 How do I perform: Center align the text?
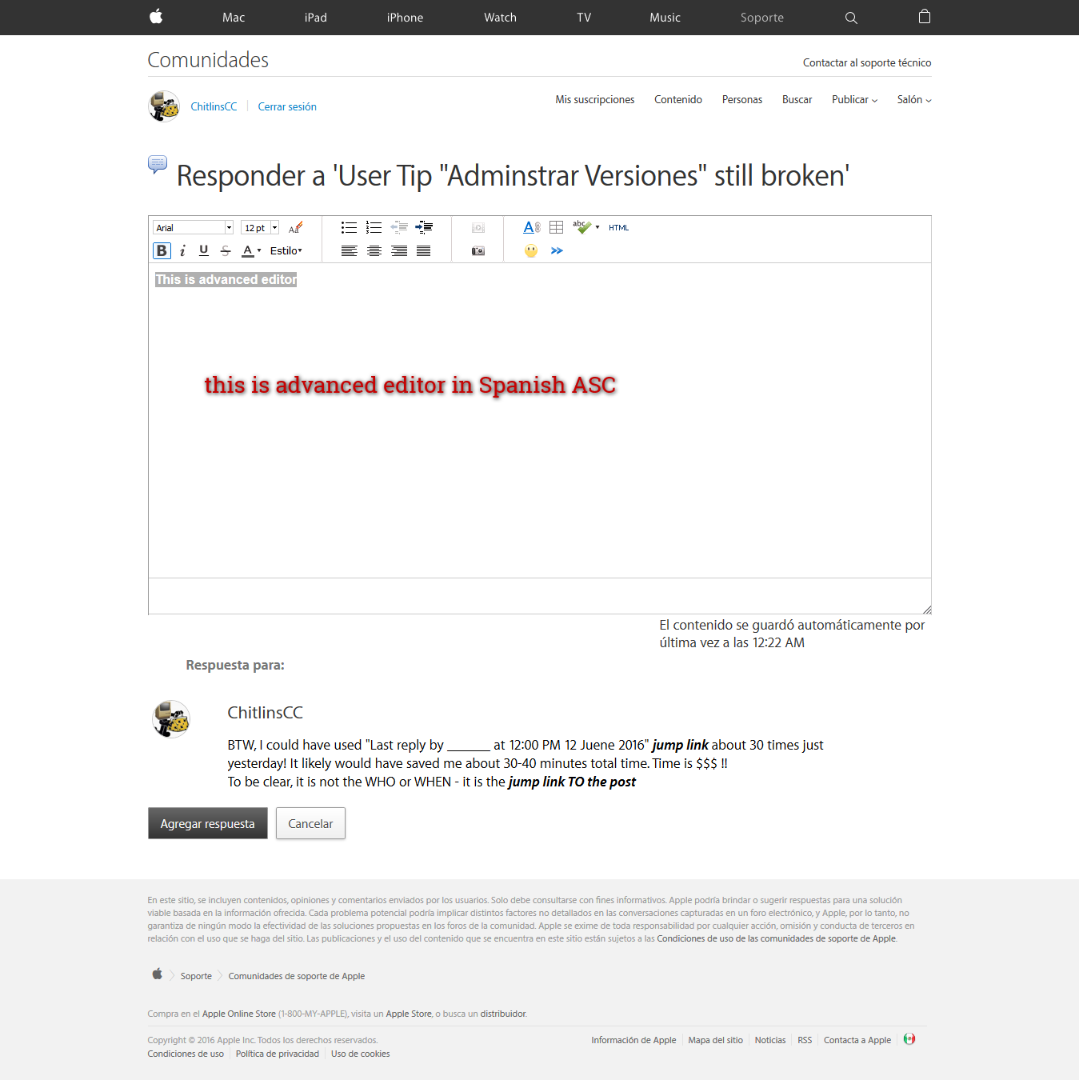374,251
